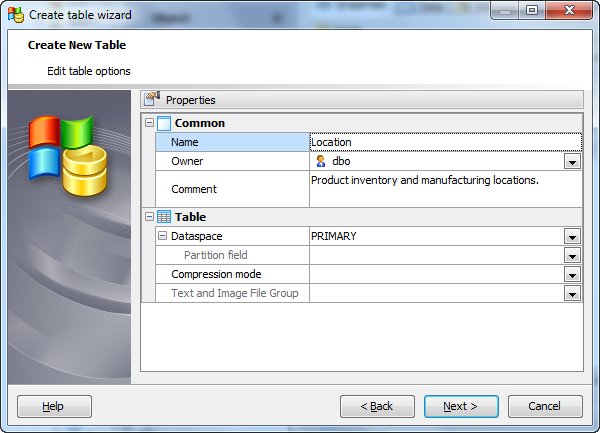Image resolution: width=600 pixels, height=433 pixels.
Task: Click the Table section grid icon
Action: click(x=164, y=217)
